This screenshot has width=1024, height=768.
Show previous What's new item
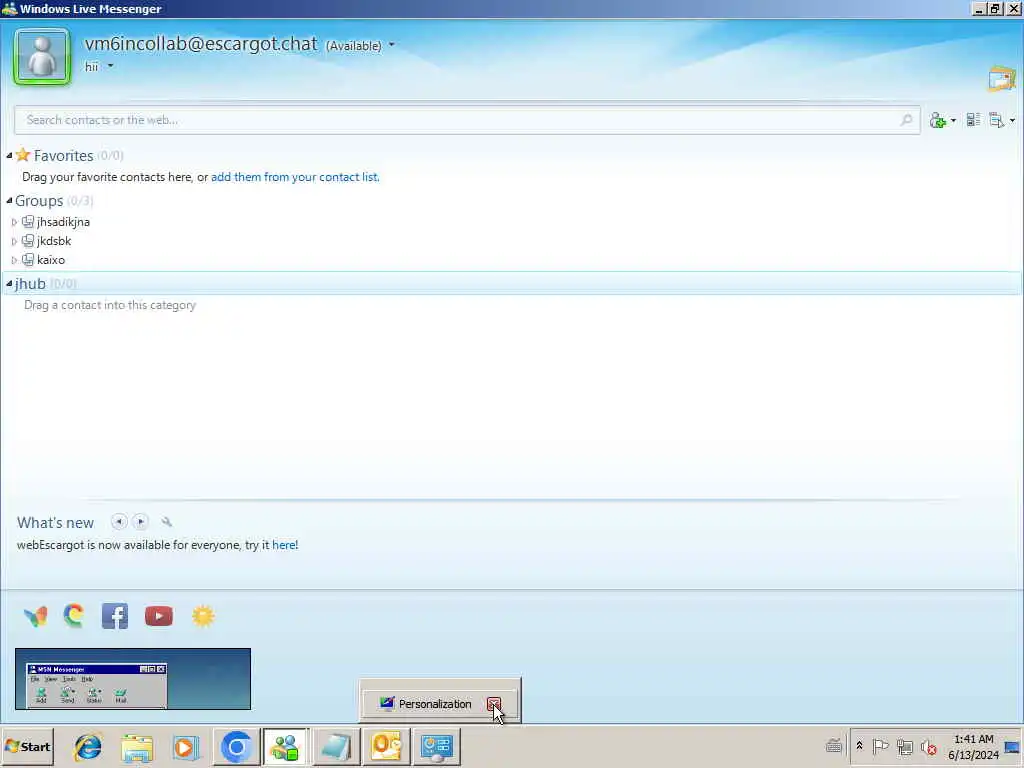[119, 522]
